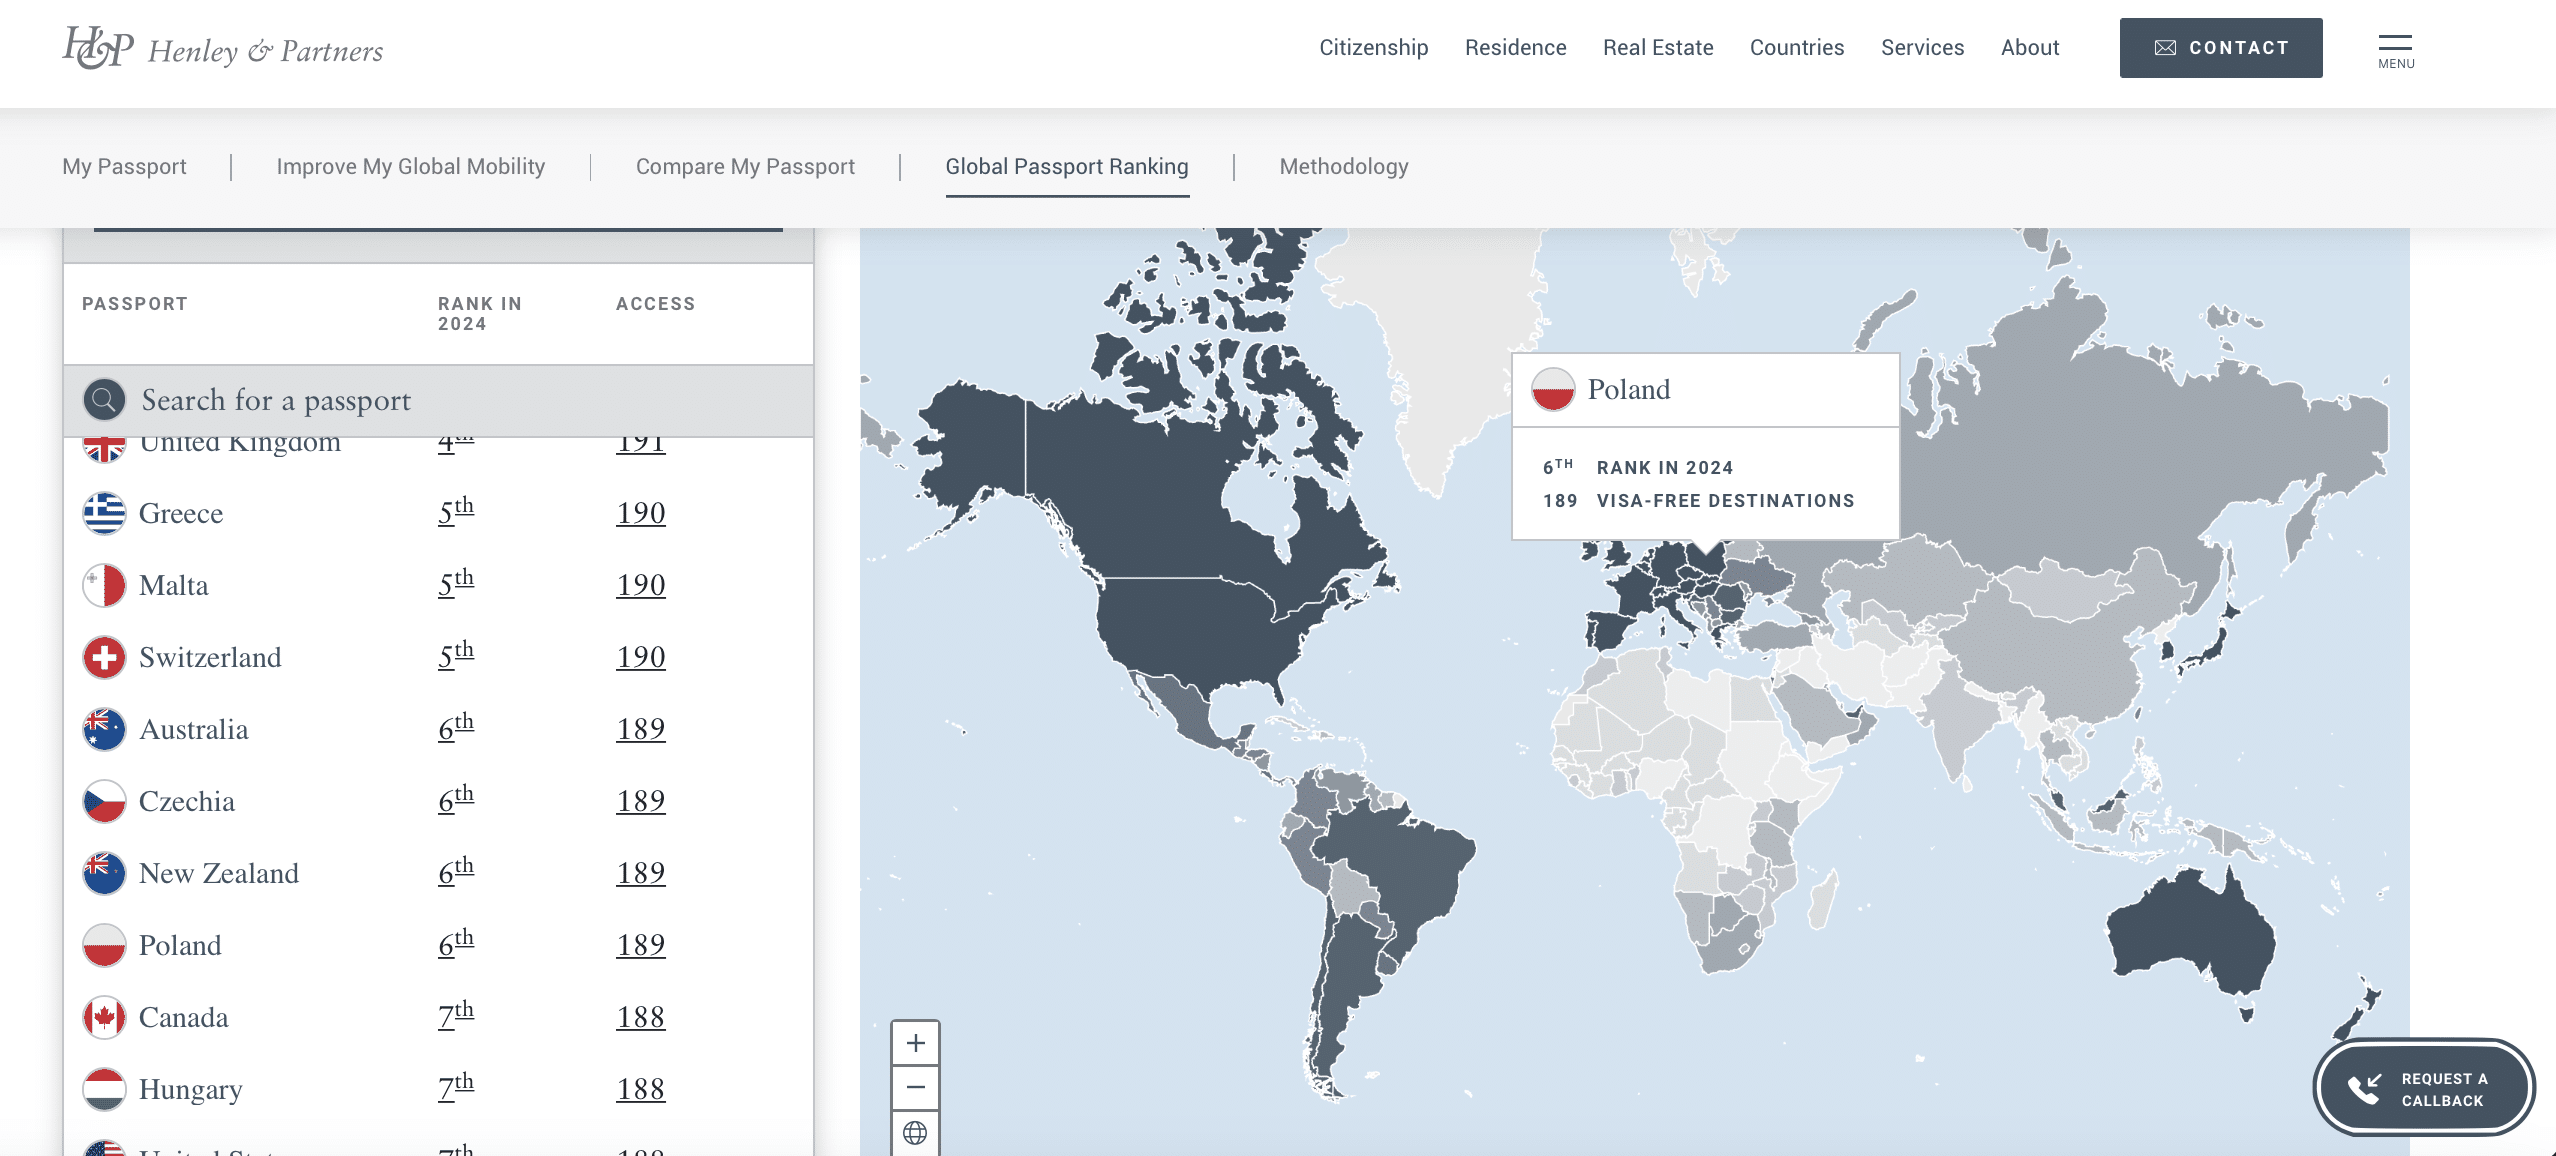Viewport: 2556px width, 1156px height.
Task: Reset map with the globe icon
Action: 915,1133
